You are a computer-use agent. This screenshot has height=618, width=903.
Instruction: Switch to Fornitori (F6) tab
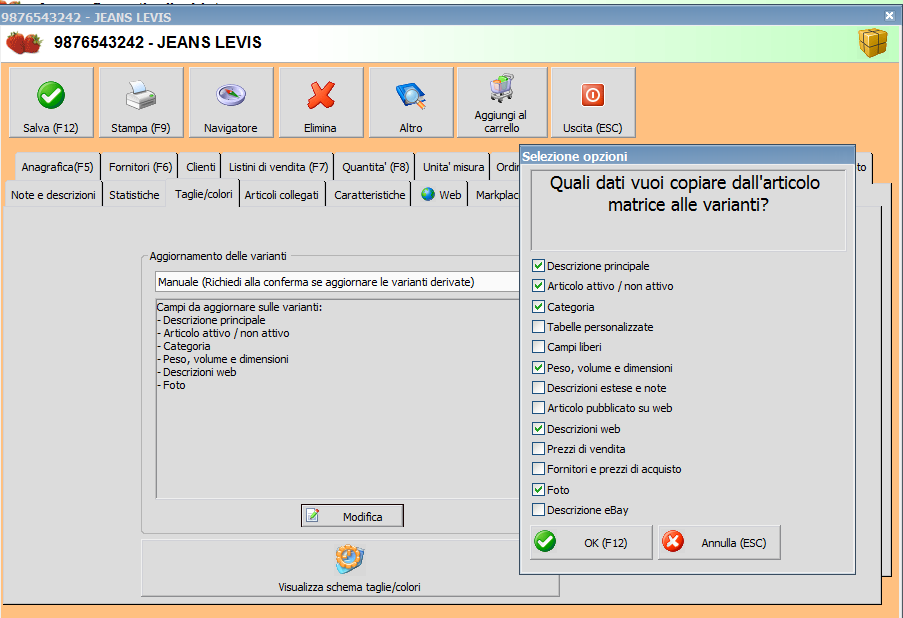tap(141, 167)
